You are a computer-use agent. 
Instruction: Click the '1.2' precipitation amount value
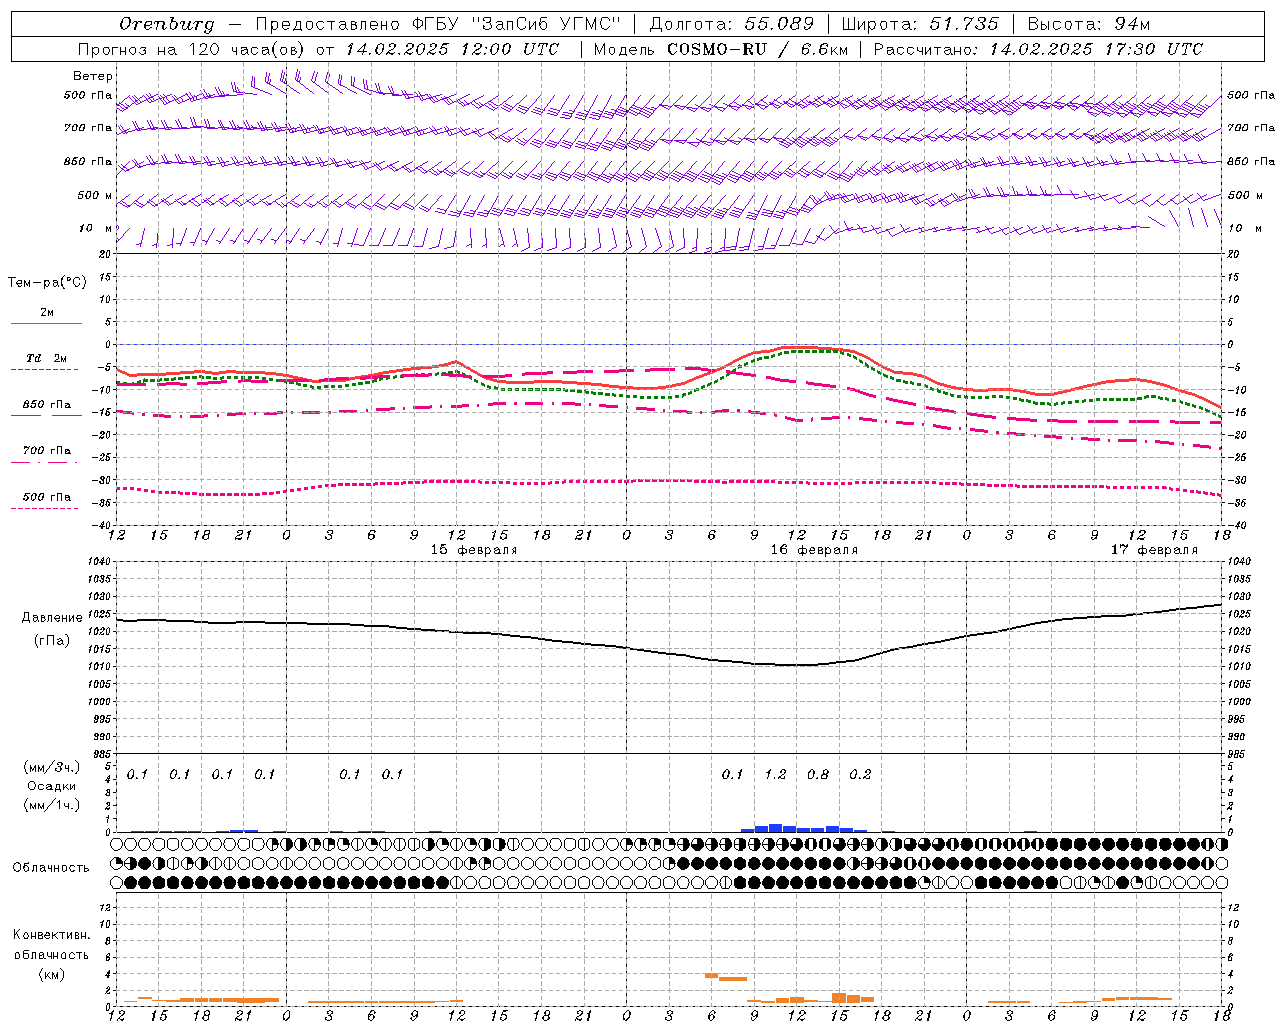click(775, 774)
